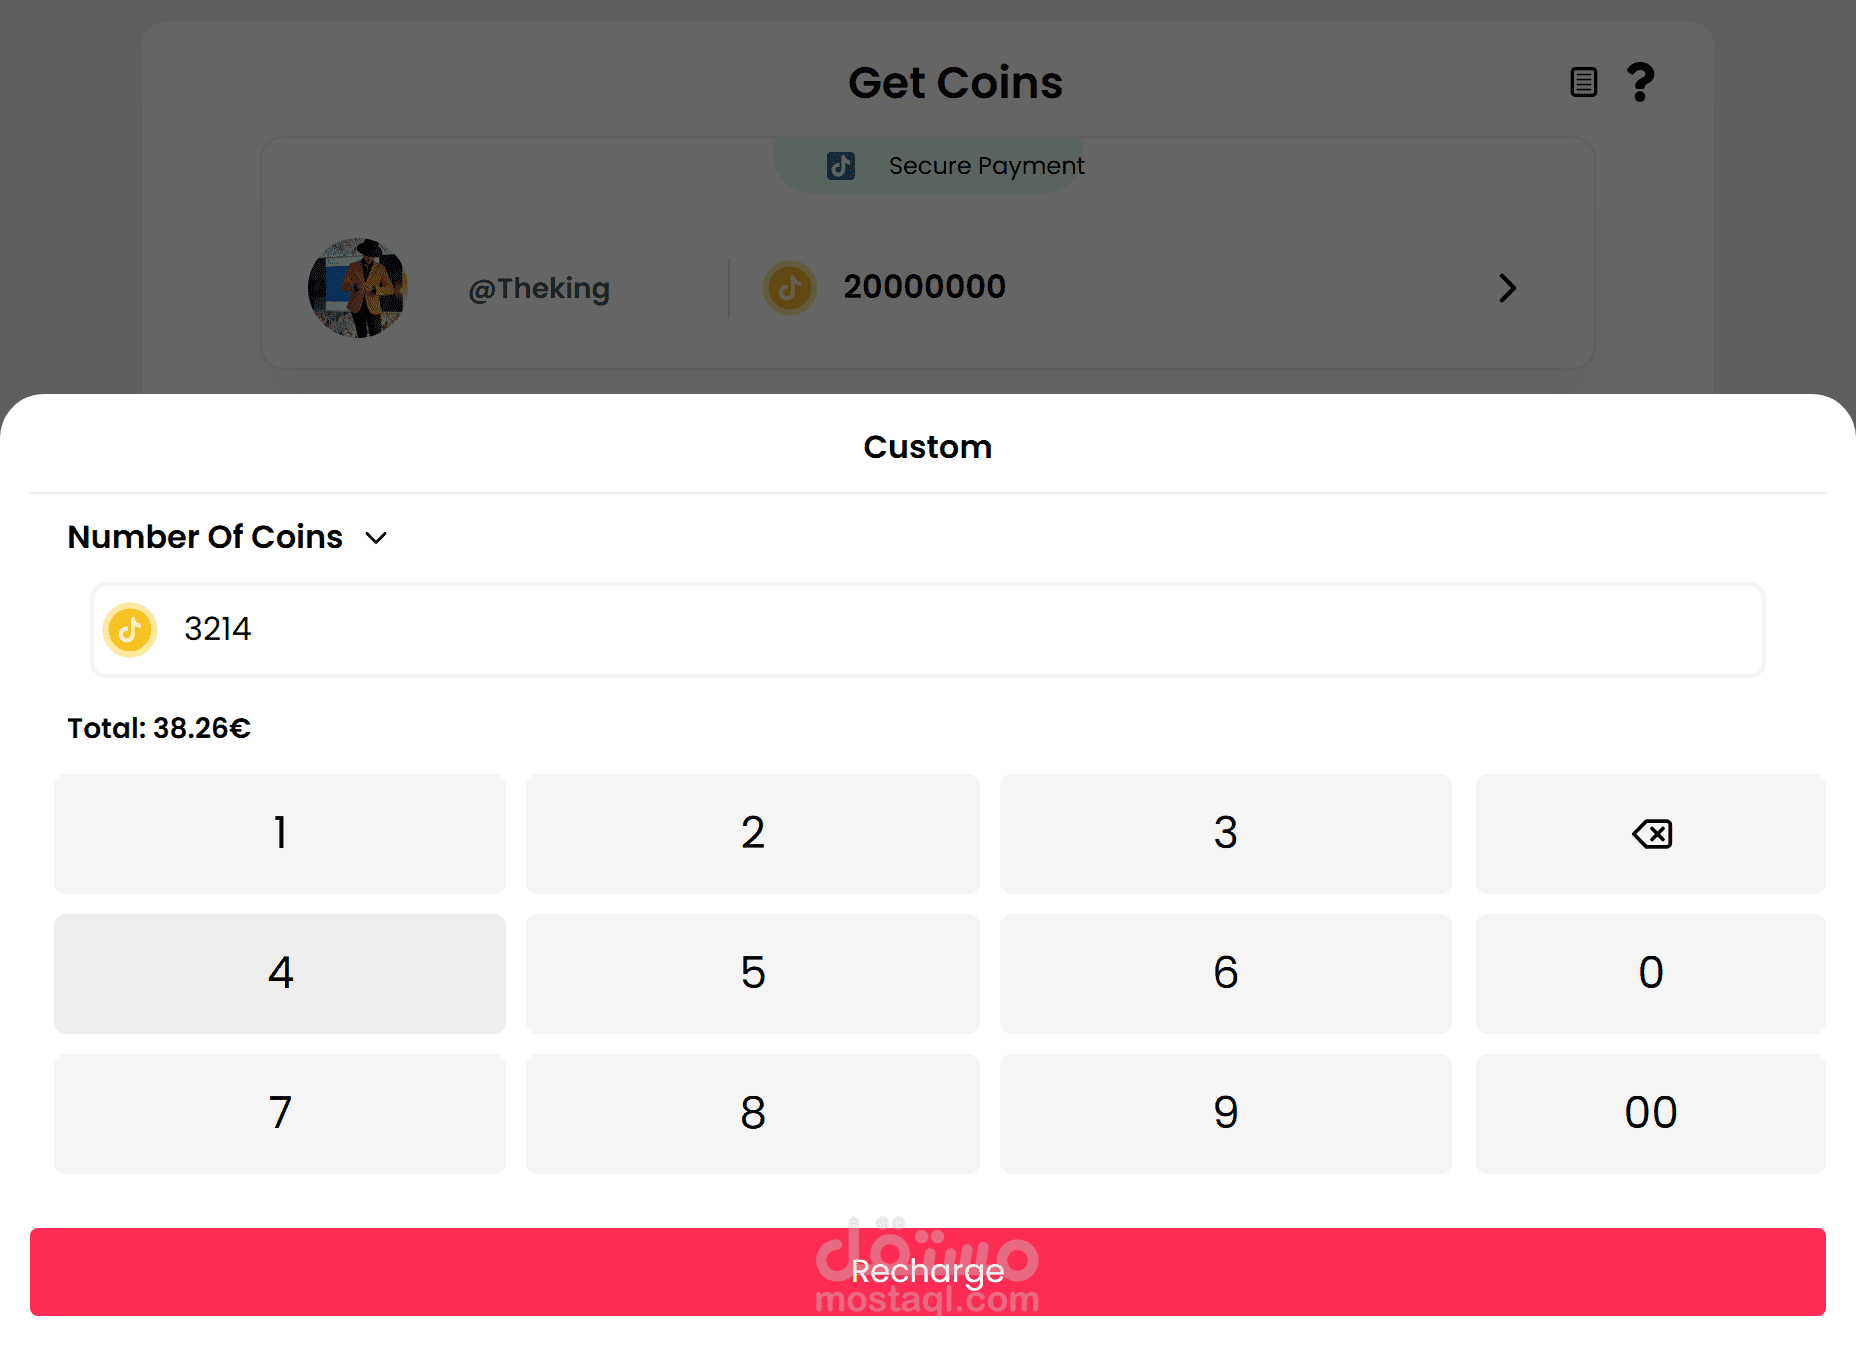Enter digit 9 on the keypad
This screenshot has width=1856, height=1346.
pyautogui.click(x=1225, y=1113)
